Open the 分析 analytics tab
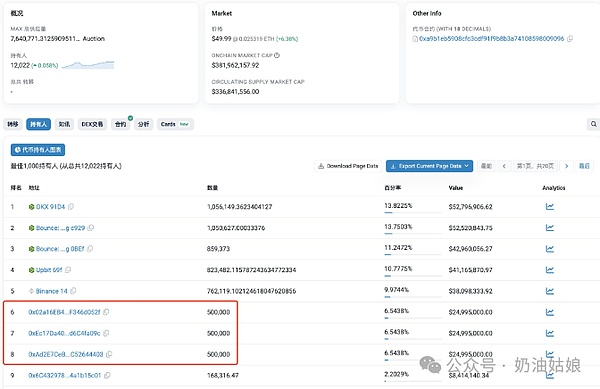The width and height of the screenshot is (600, 389). click(143, 124)
